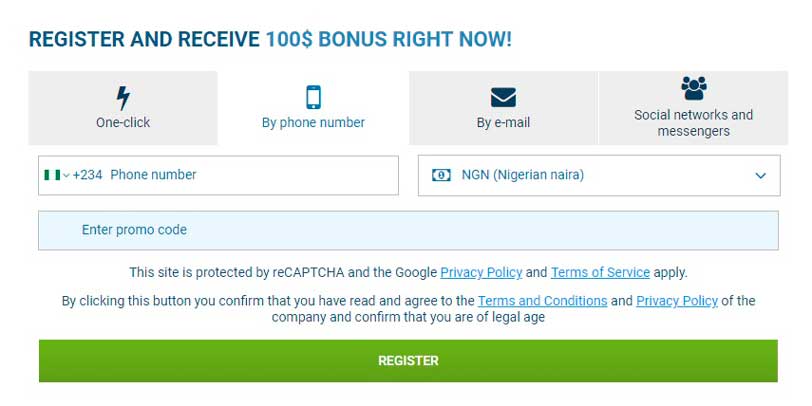Click the Enter promo code field
The height and width of the screenshot is (406, 812).
point(408,230)
